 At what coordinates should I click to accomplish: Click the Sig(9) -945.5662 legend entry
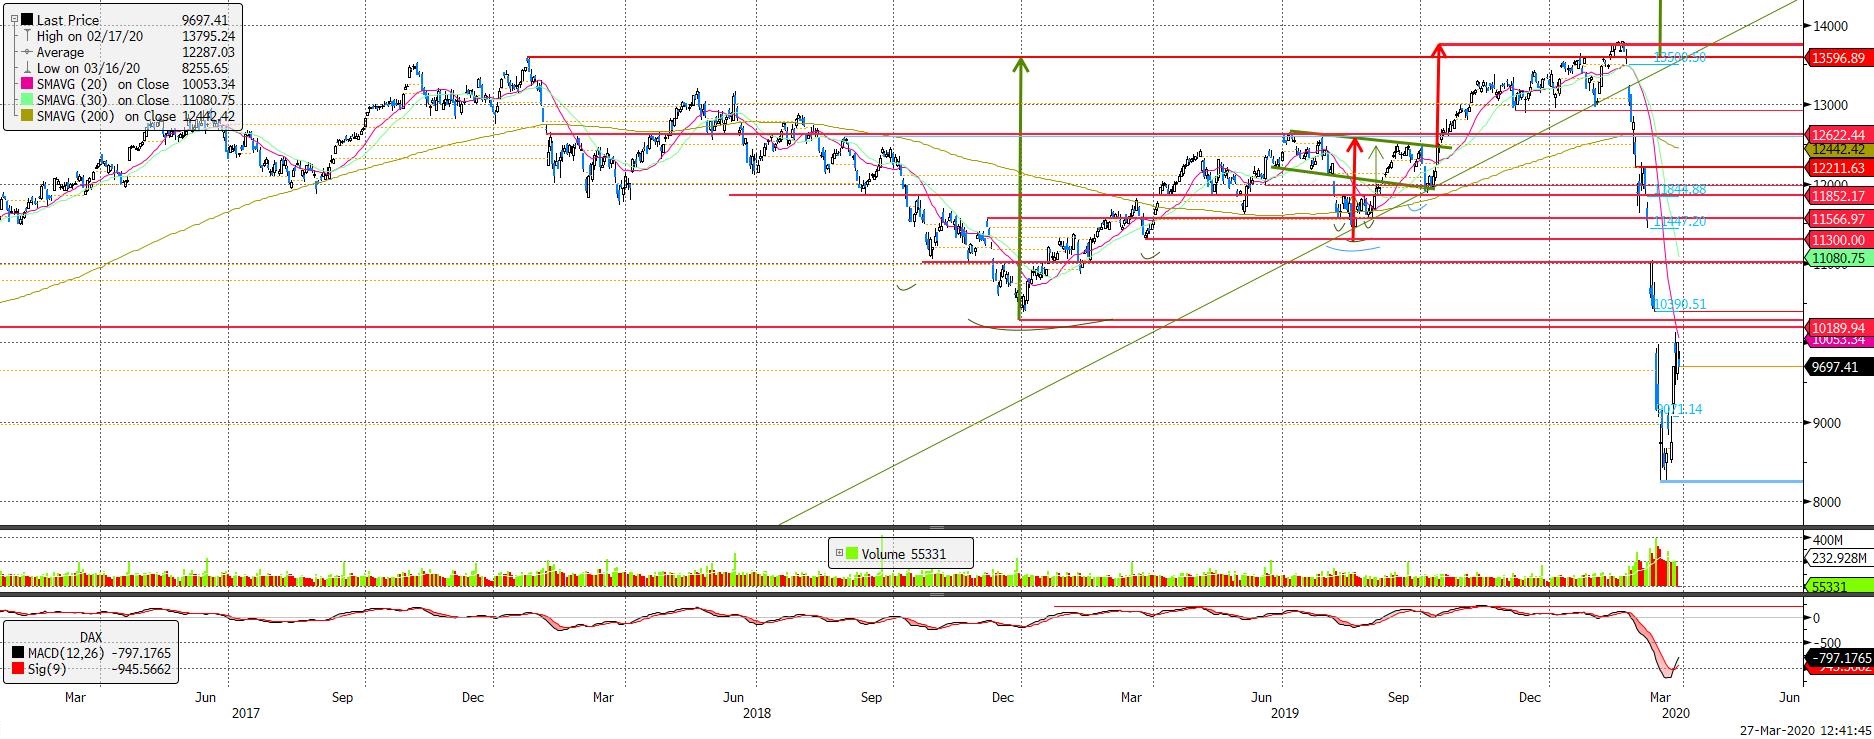pyautogui.click(x=99, y=669)
